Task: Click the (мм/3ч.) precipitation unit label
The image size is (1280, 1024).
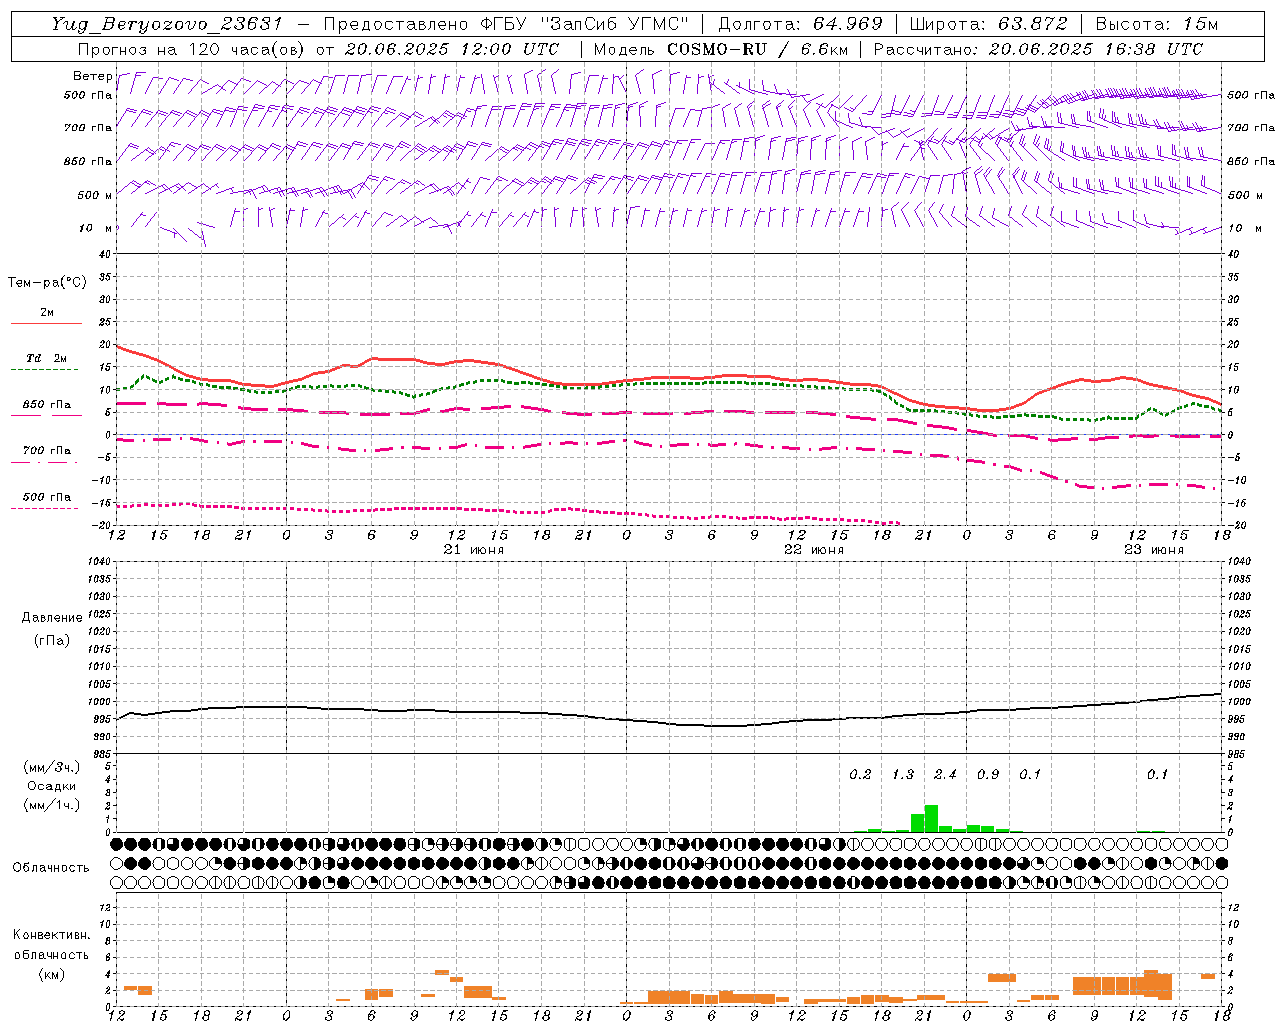Action: coord(52,768)
